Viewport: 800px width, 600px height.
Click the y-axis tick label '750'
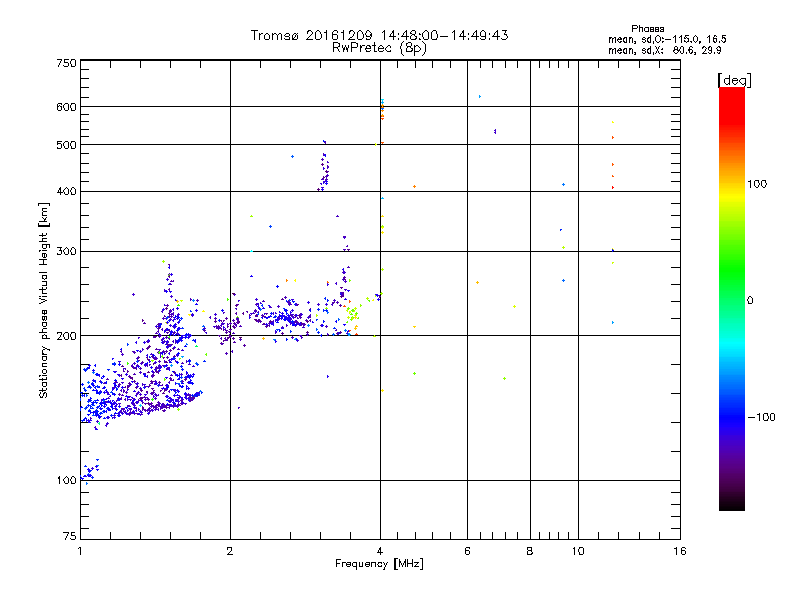coord(66,63)
